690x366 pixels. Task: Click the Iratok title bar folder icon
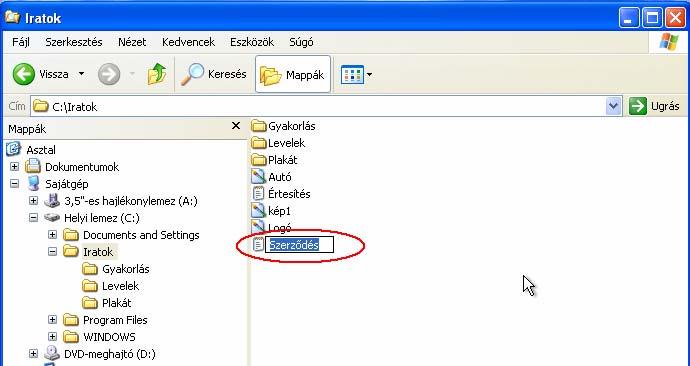point(12,17)
